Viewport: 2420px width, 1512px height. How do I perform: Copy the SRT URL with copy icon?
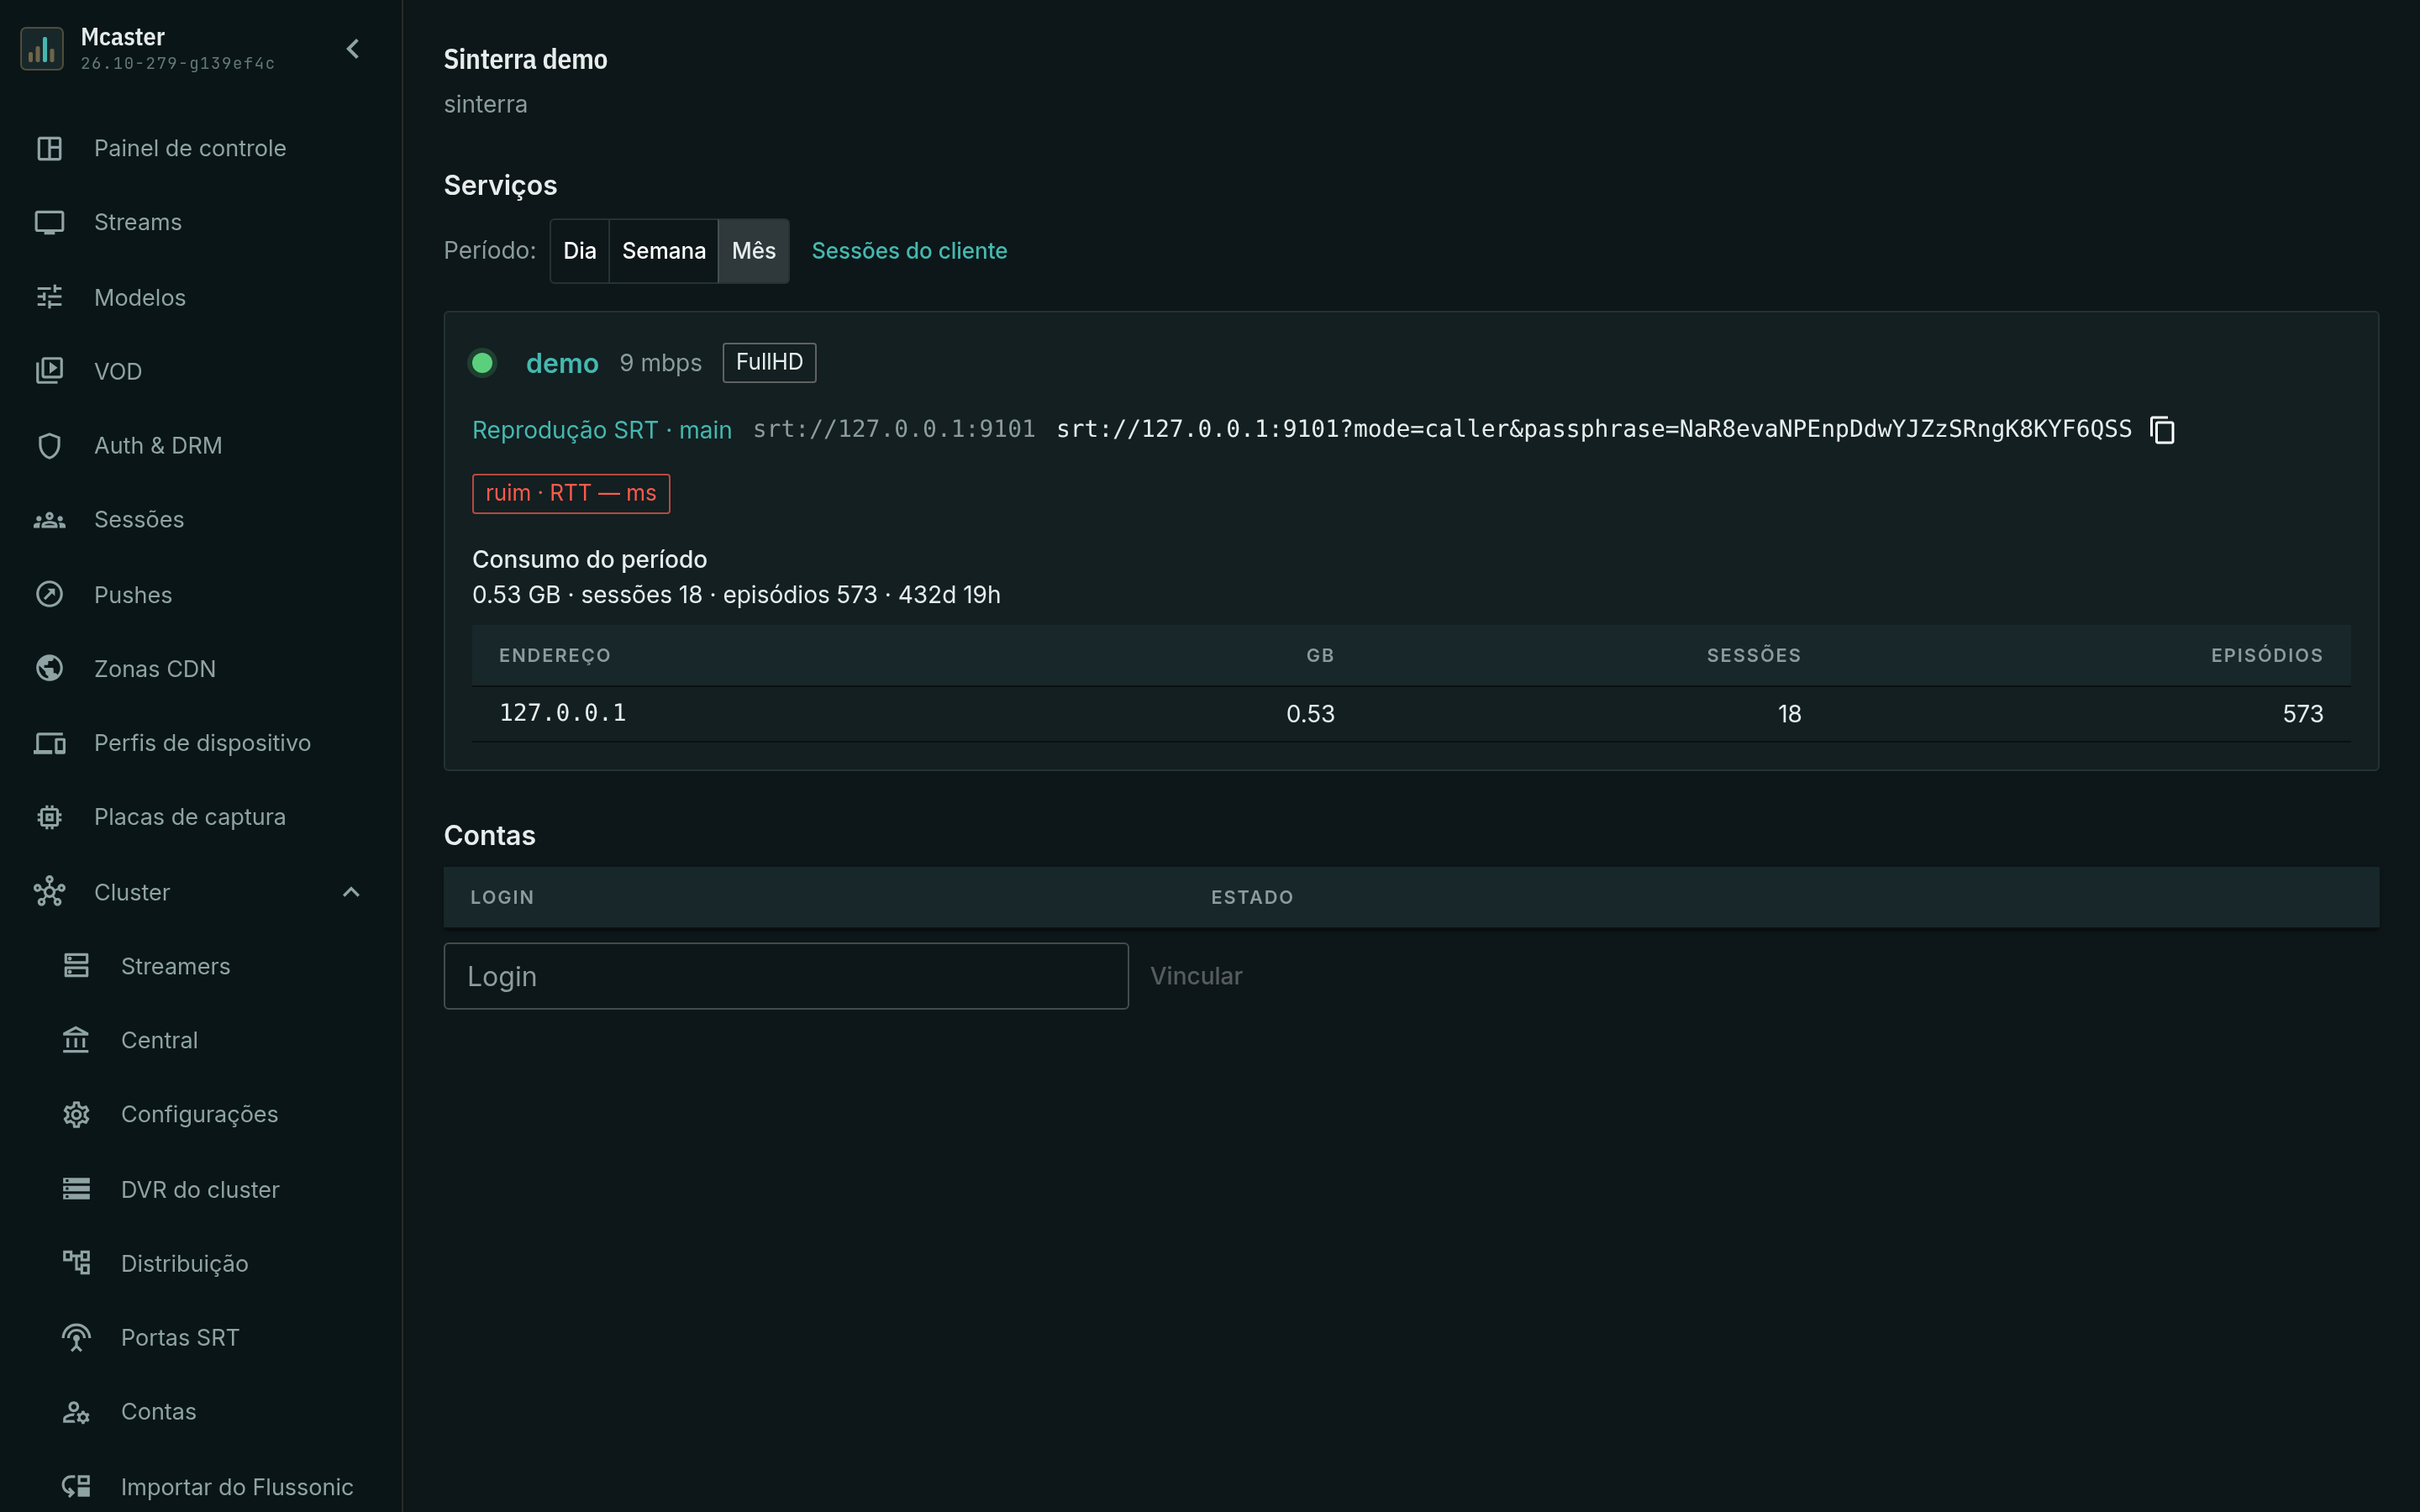[x=2162, y=430]
